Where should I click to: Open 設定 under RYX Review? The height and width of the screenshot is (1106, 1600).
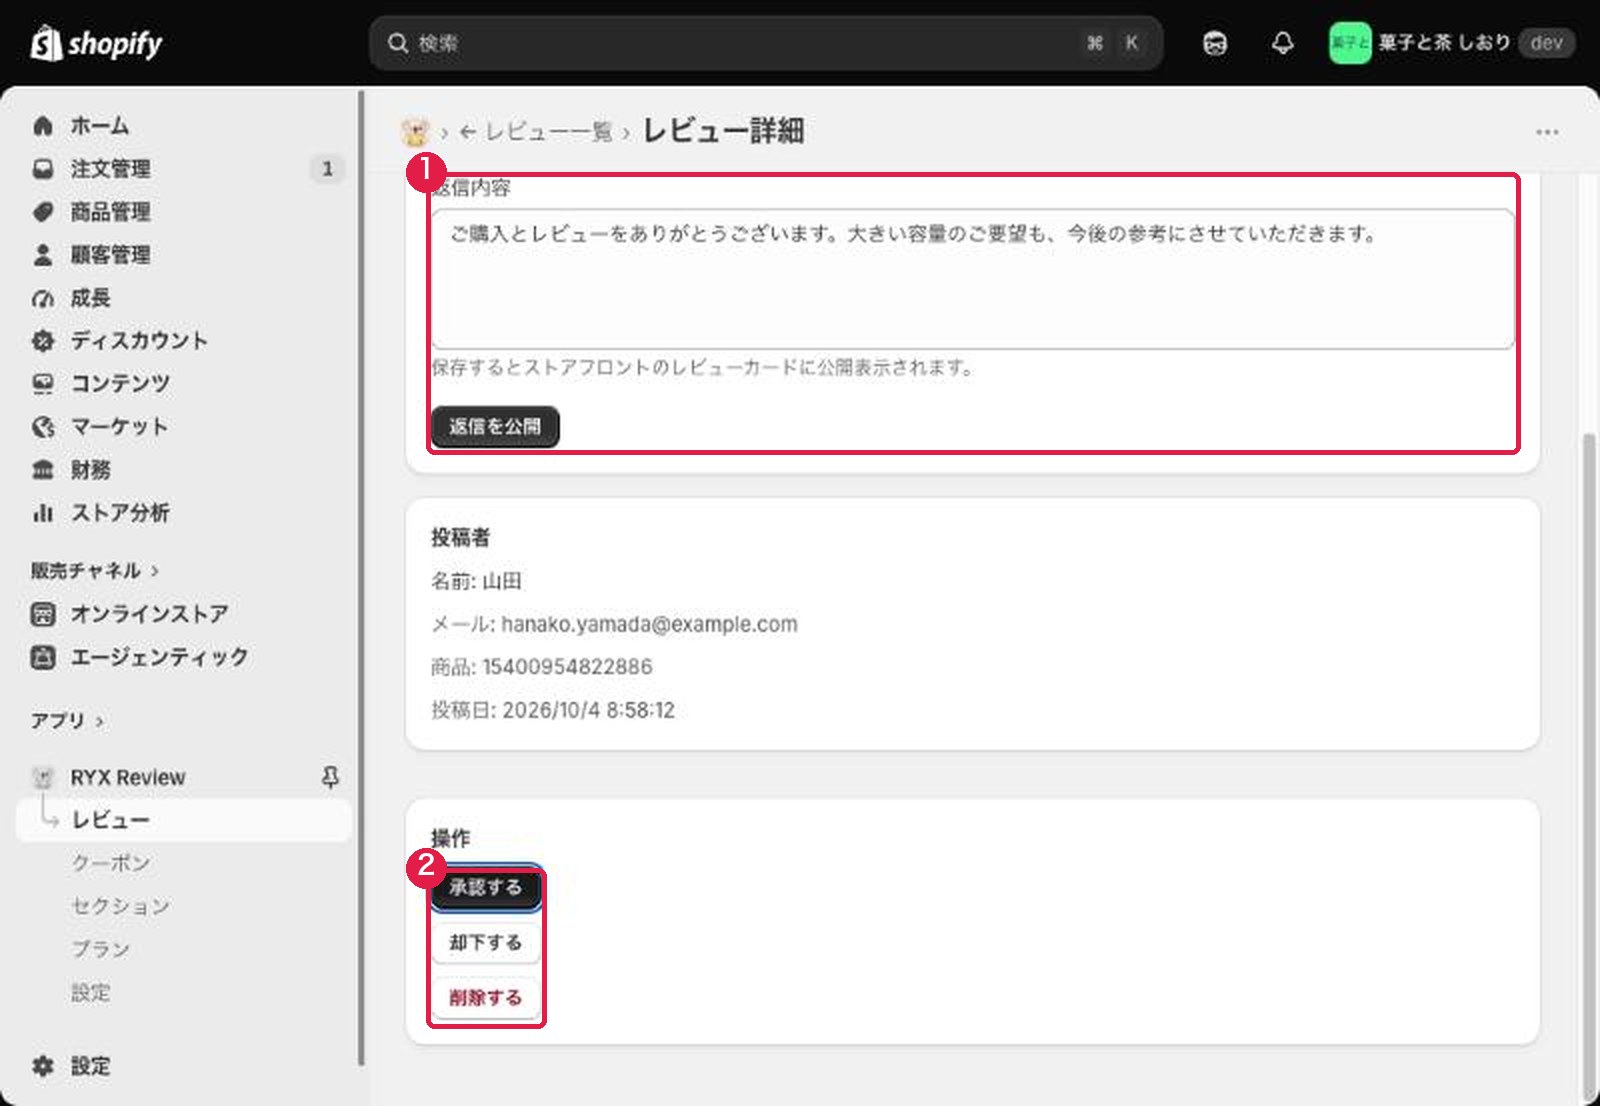click(x=90, y=992)
